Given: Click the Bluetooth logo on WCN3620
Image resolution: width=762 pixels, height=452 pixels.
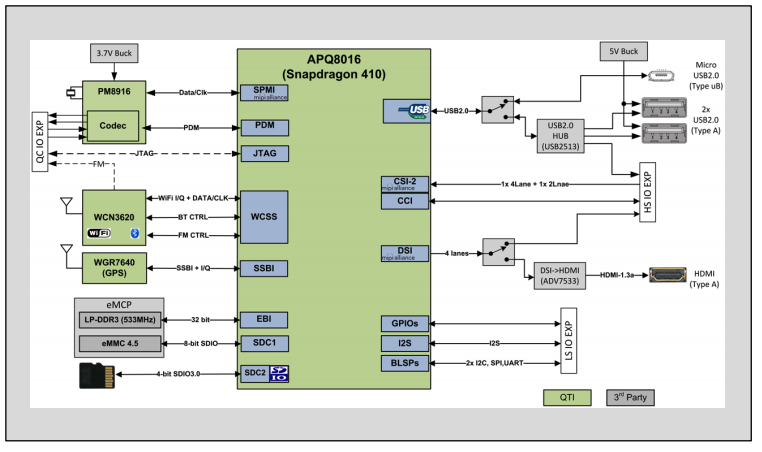Looking at the screenshot, I should coord(135,233).
